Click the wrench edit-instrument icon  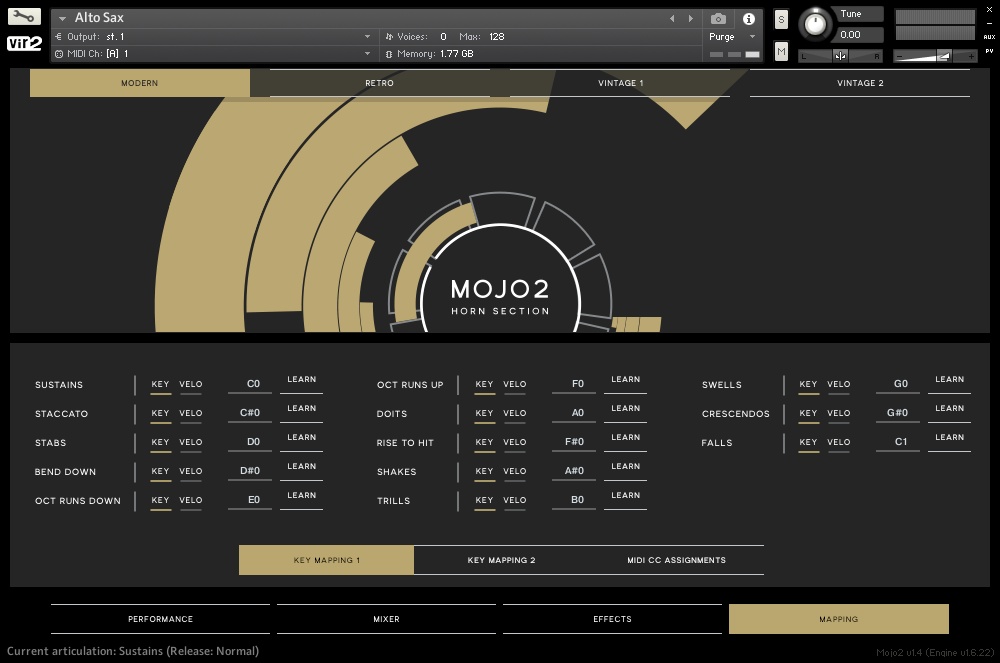pos(22,16)
